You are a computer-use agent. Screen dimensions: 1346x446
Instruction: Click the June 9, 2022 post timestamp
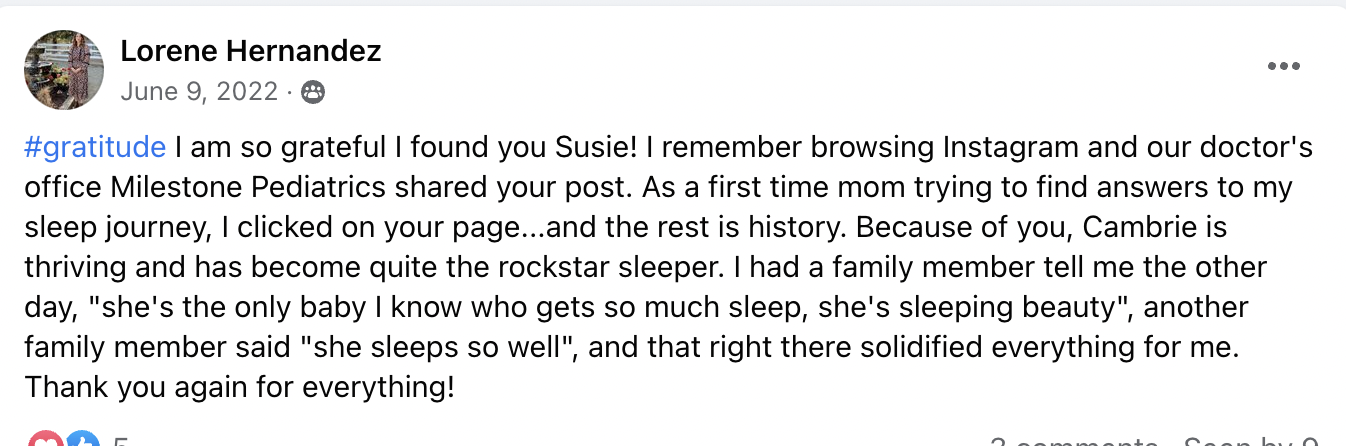click(x=199, y=92)
